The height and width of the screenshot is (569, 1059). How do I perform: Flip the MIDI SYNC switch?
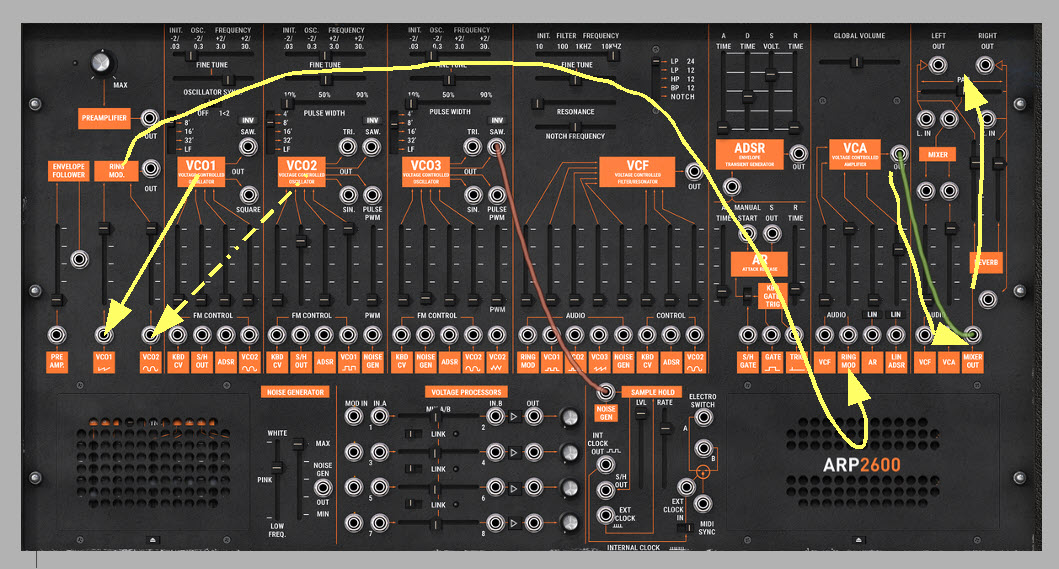685,528
